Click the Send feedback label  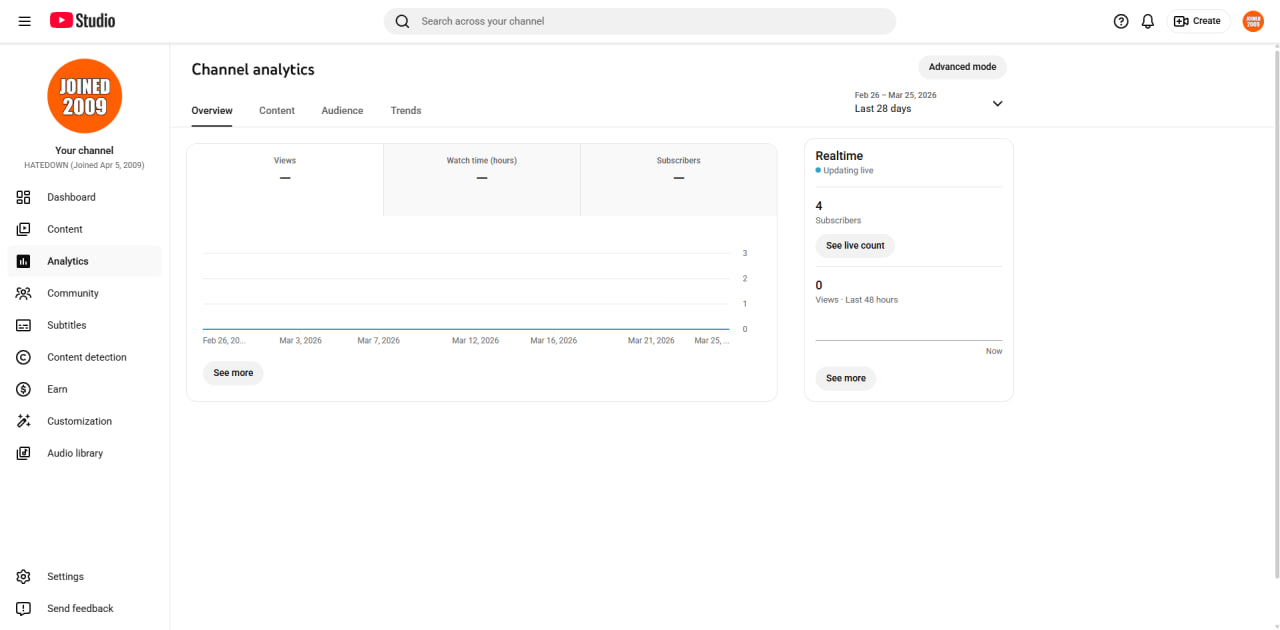coord(80,608)
